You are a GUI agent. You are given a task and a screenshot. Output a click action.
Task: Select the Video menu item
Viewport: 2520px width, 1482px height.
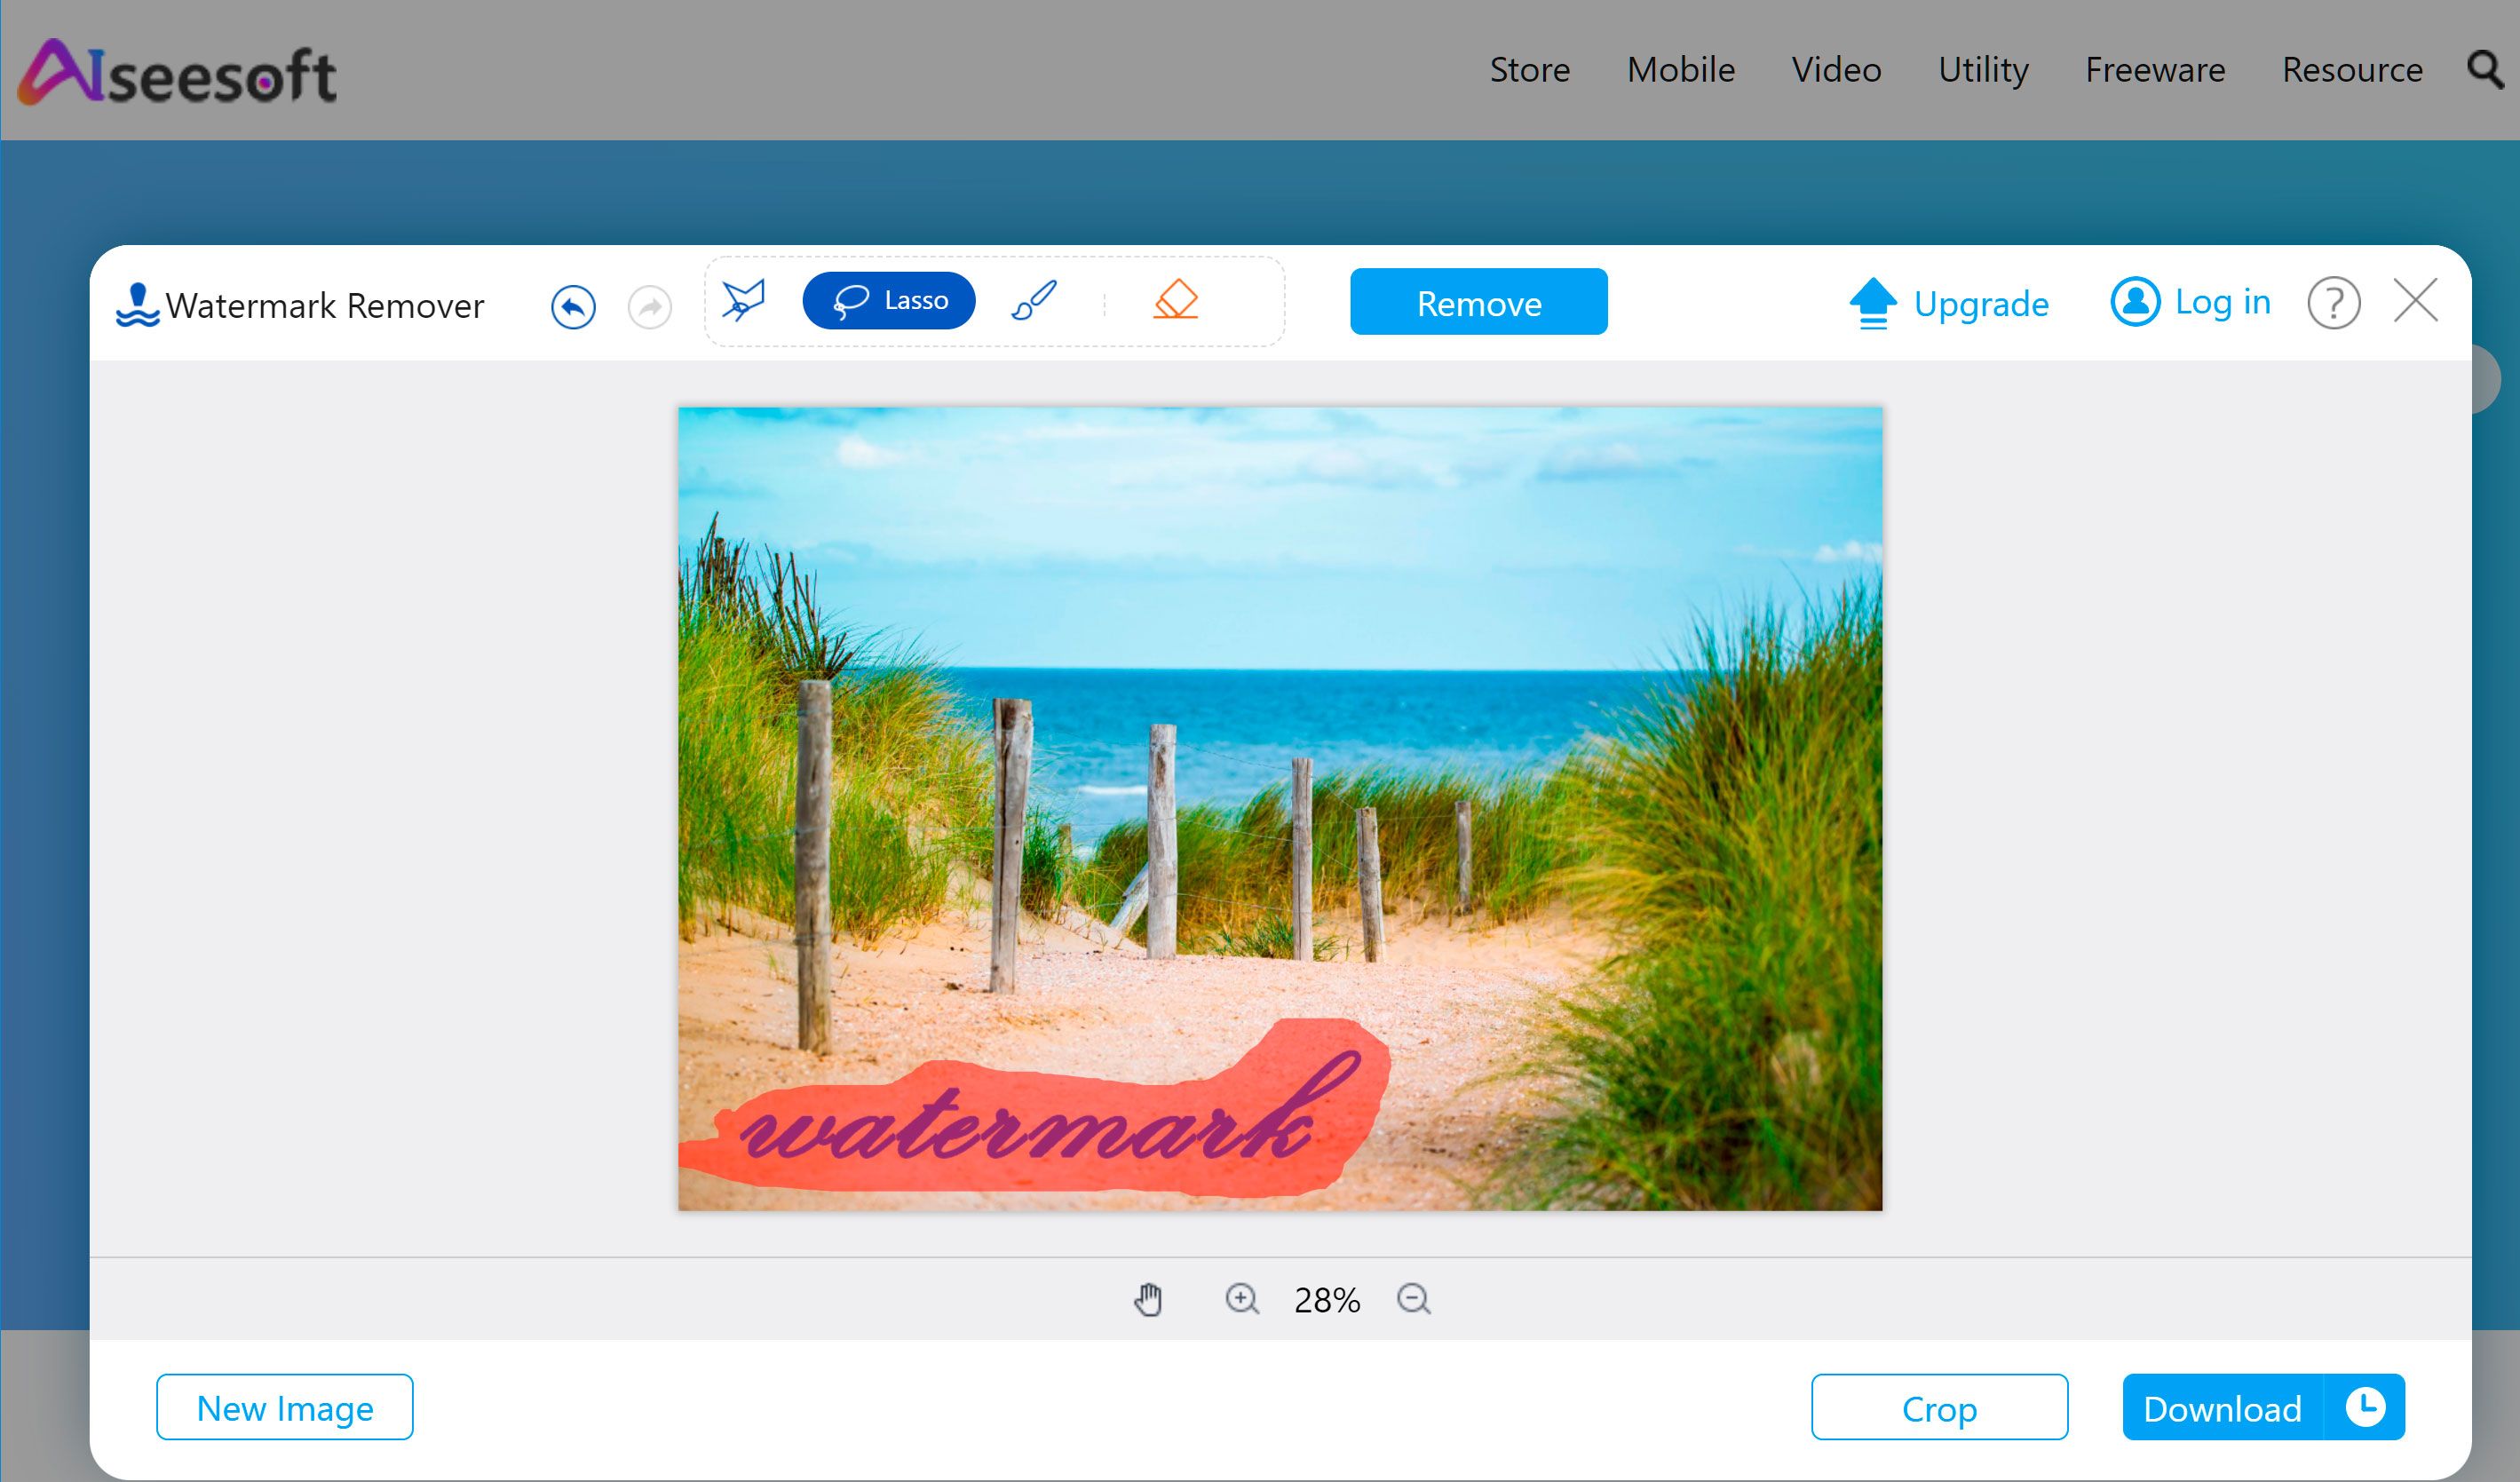coord(1835,70)
